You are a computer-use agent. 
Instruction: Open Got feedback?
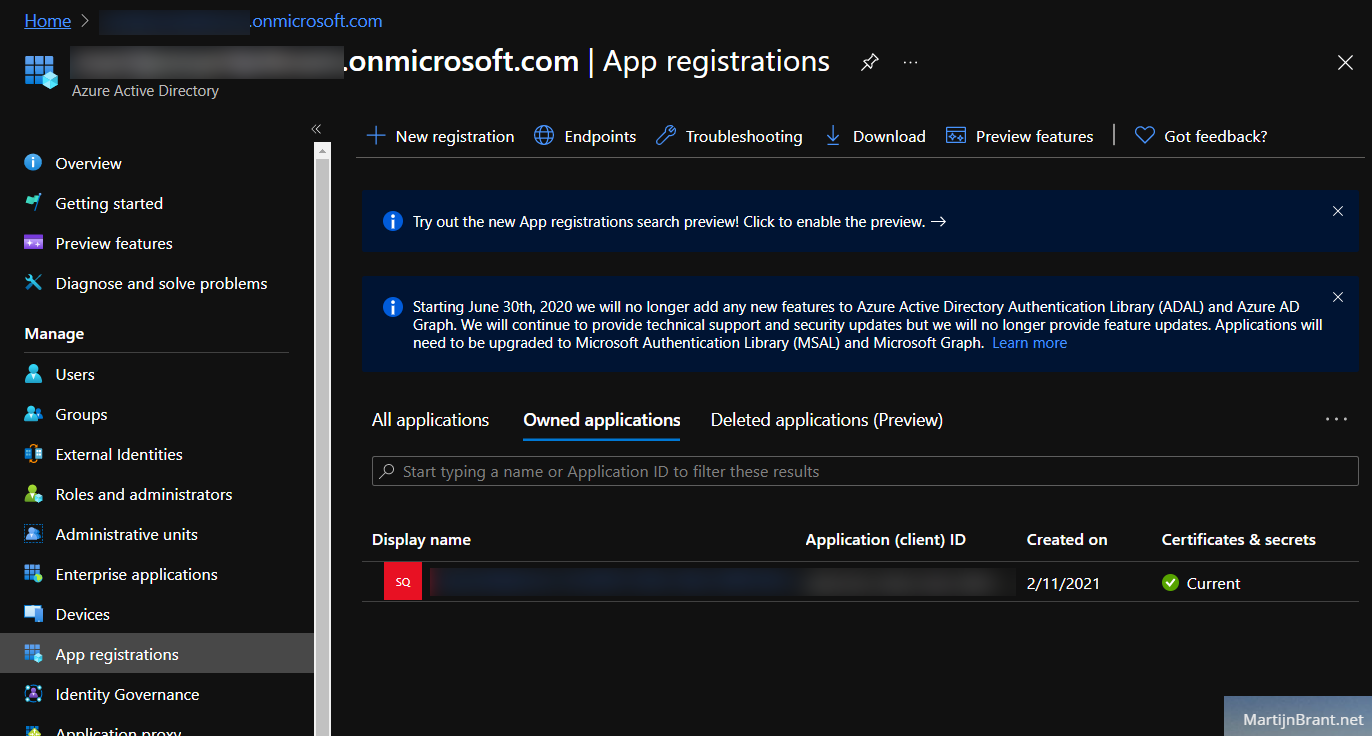pyautogui.click(x=1216, y=136)
